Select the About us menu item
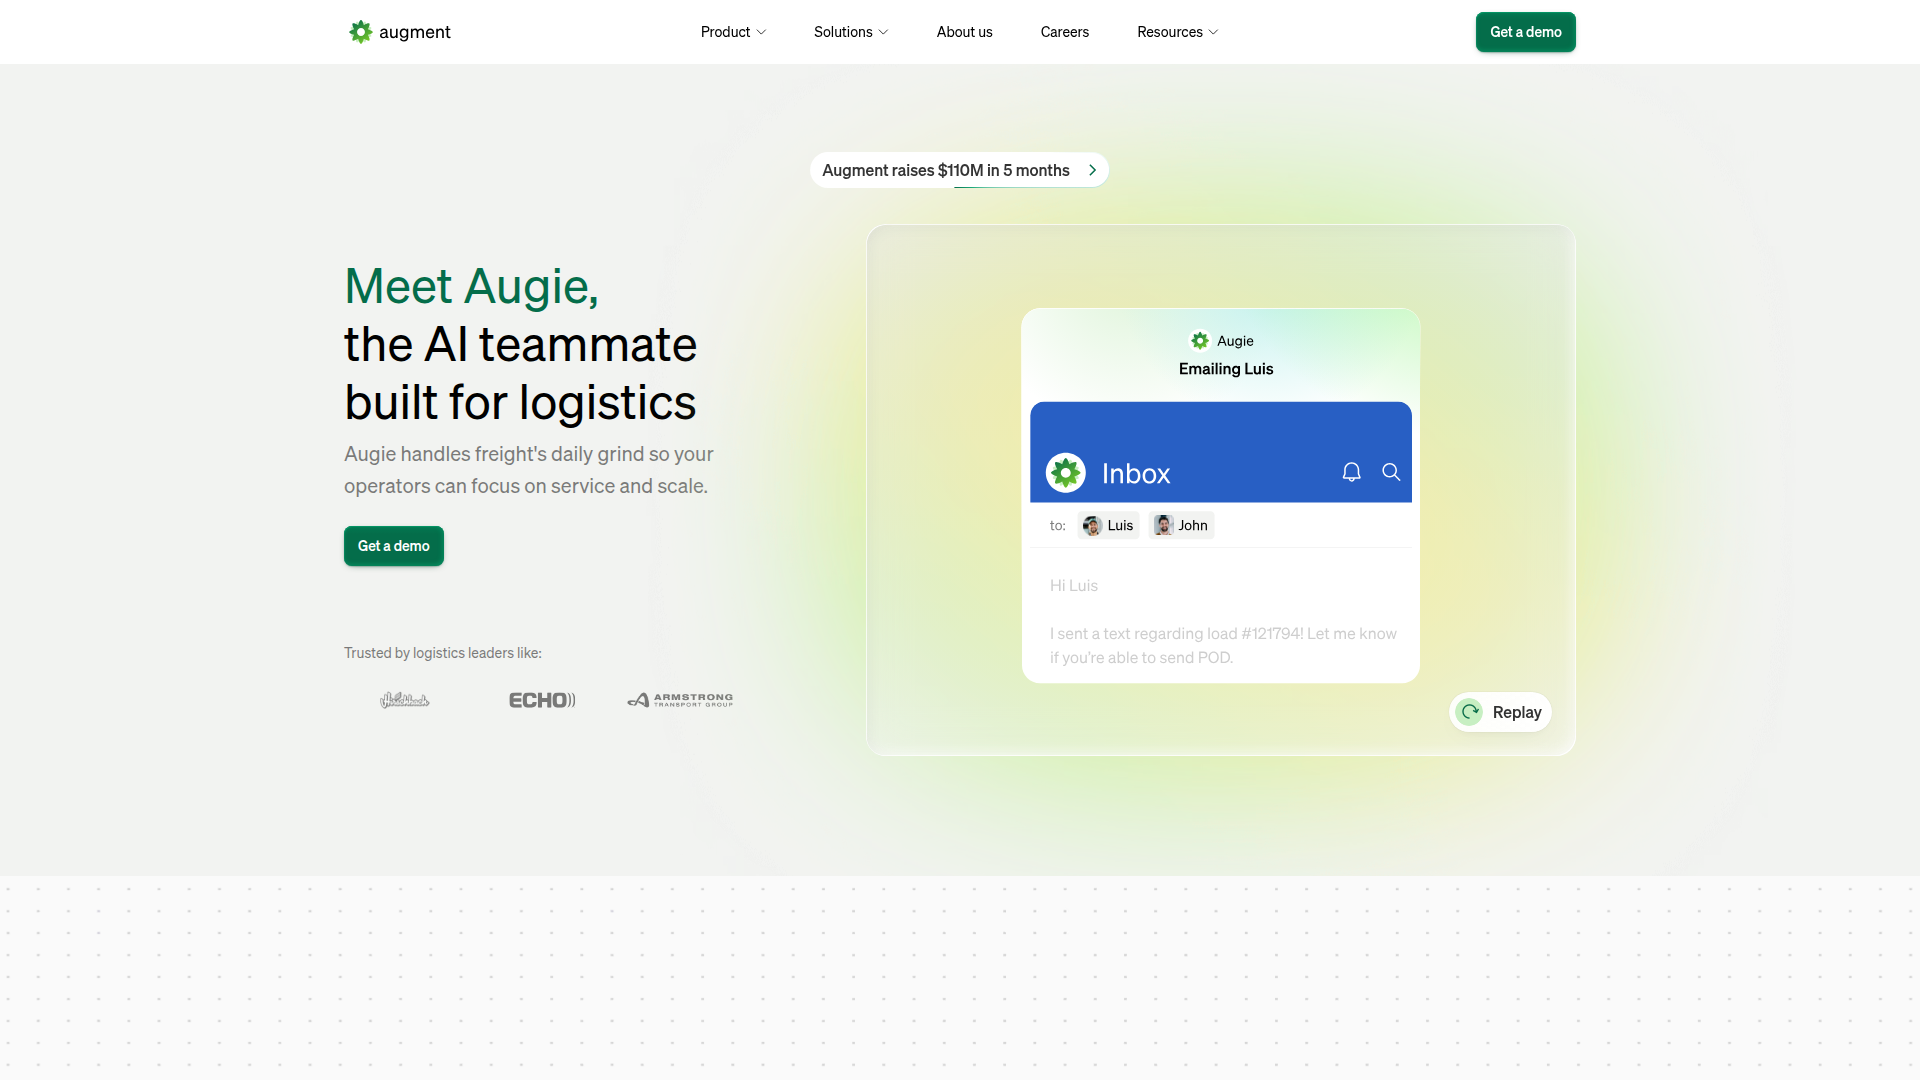The image size is (1920, 1080). [x=964, y=32]
